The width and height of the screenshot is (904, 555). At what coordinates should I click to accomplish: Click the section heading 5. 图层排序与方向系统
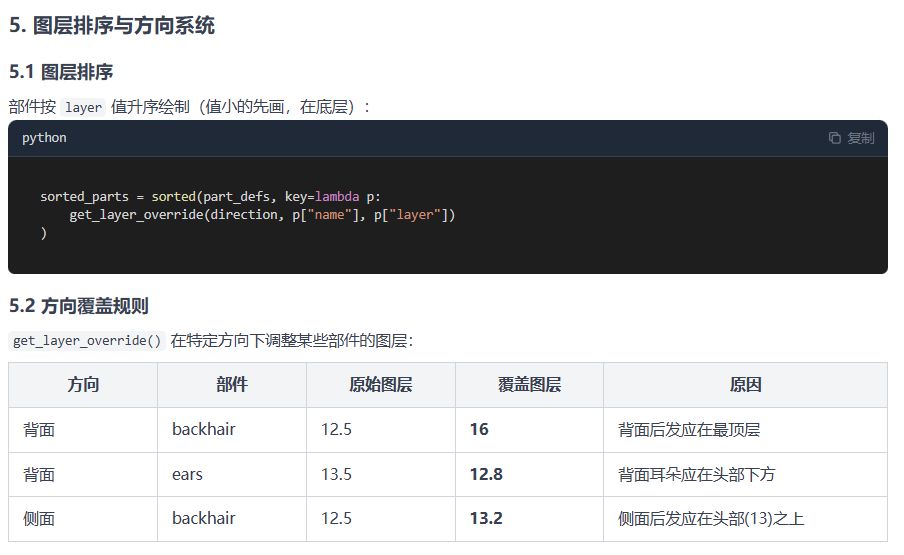[112, 26]
